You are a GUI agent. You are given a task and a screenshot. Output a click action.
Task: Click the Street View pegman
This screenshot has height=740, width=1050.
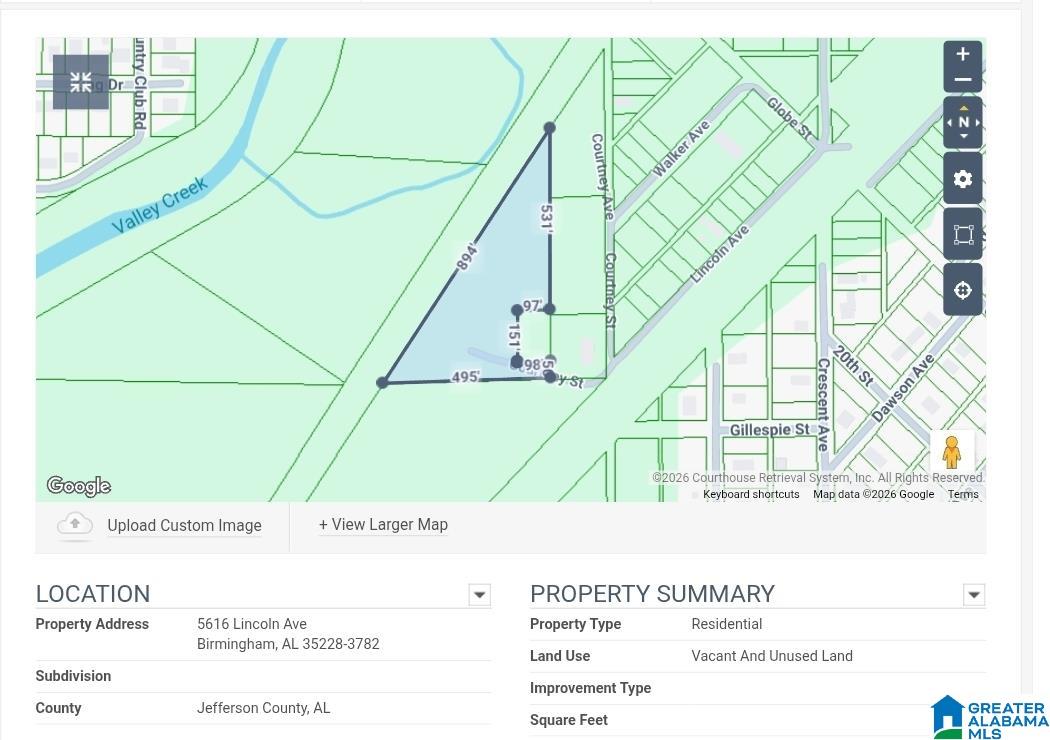tap(951, 452)
